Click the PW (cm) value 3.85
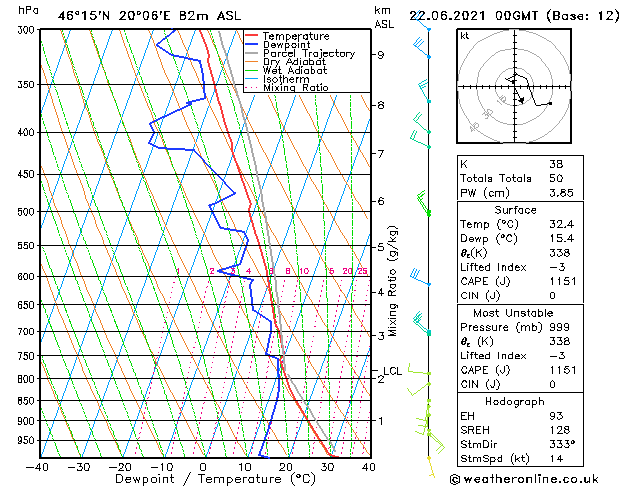The width and height of the screenshot is (629, 486). [x=561, y=193]
